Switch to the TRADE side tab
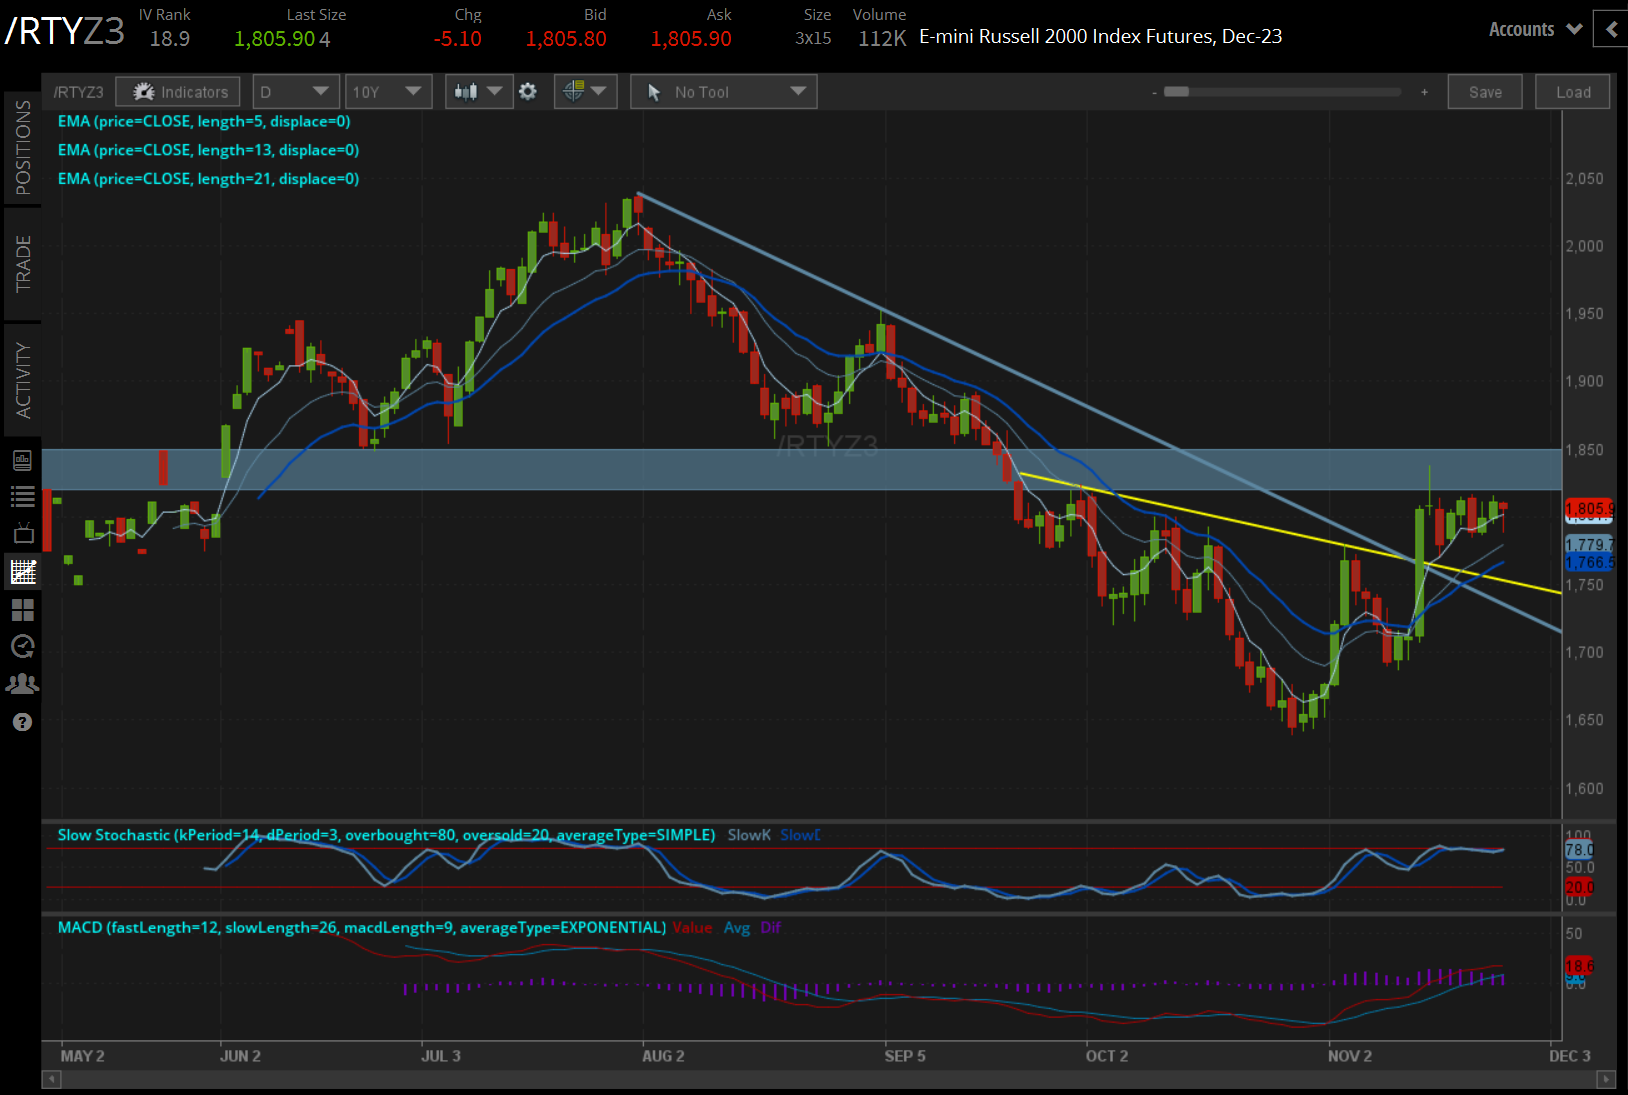This screenshot has width=1628, height=1095. (22, 264)
